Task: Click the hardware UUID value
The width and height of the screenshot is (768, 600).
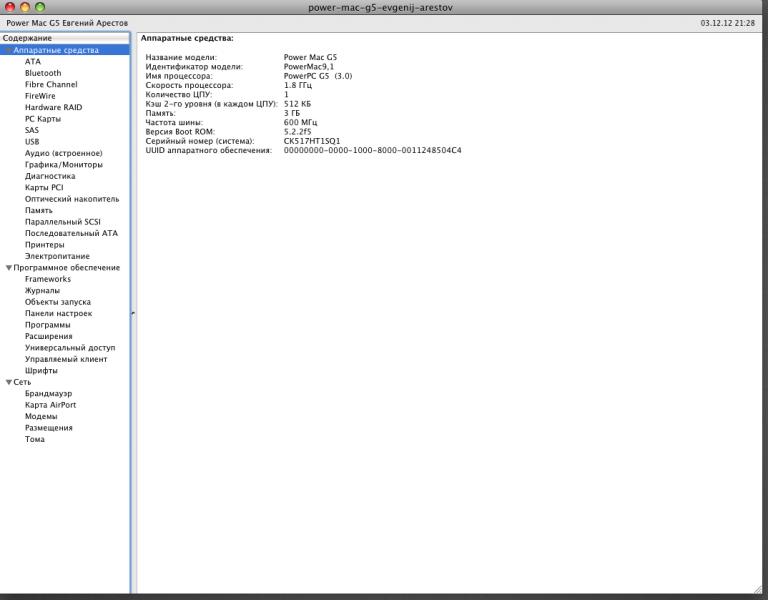Action: tap(372, 150)
